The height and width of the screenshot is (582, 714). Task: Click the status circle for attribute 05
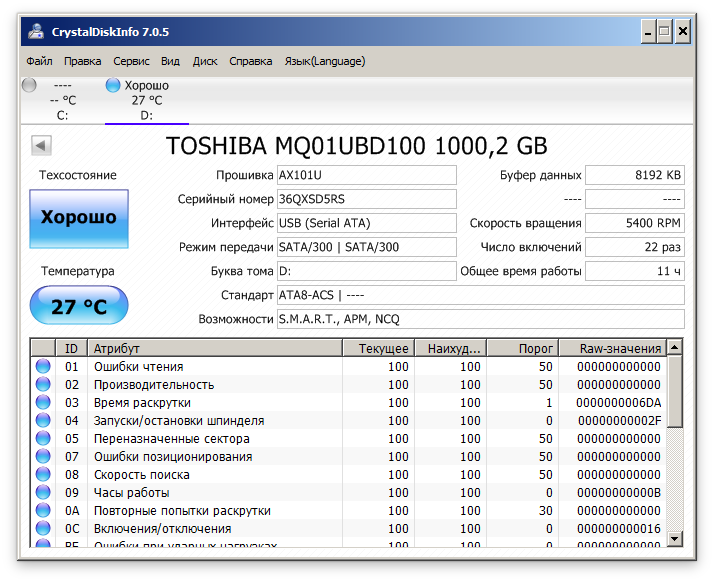tap(43, 439)
